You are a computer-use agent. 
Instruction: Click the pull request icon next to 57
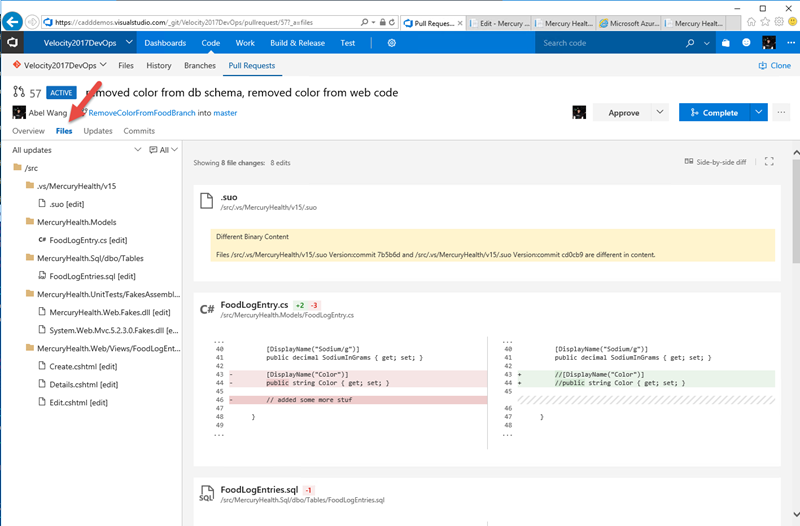click(19, 92)
